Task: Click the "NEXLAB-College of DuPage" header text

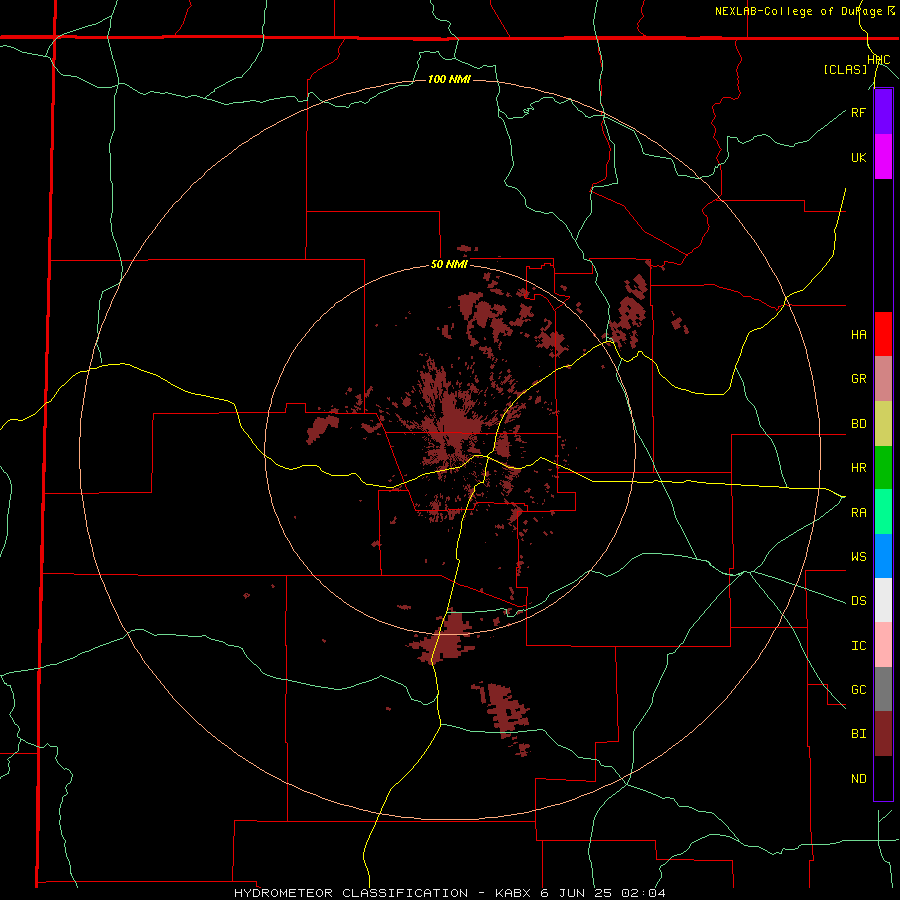Action: coord(801,11)
